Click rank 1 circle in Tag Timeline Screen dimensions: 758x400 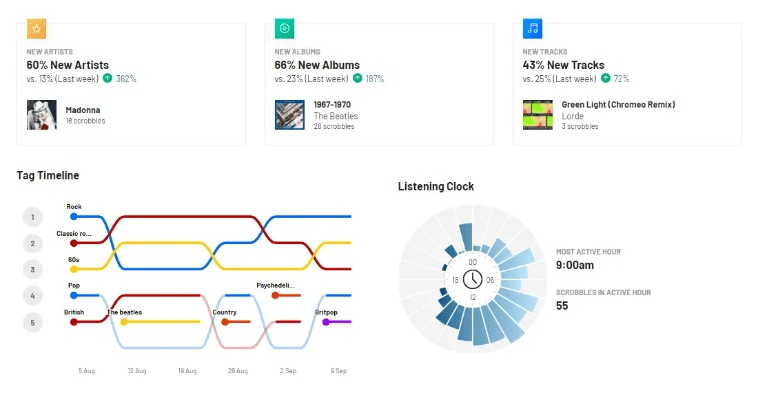point(33,217)
